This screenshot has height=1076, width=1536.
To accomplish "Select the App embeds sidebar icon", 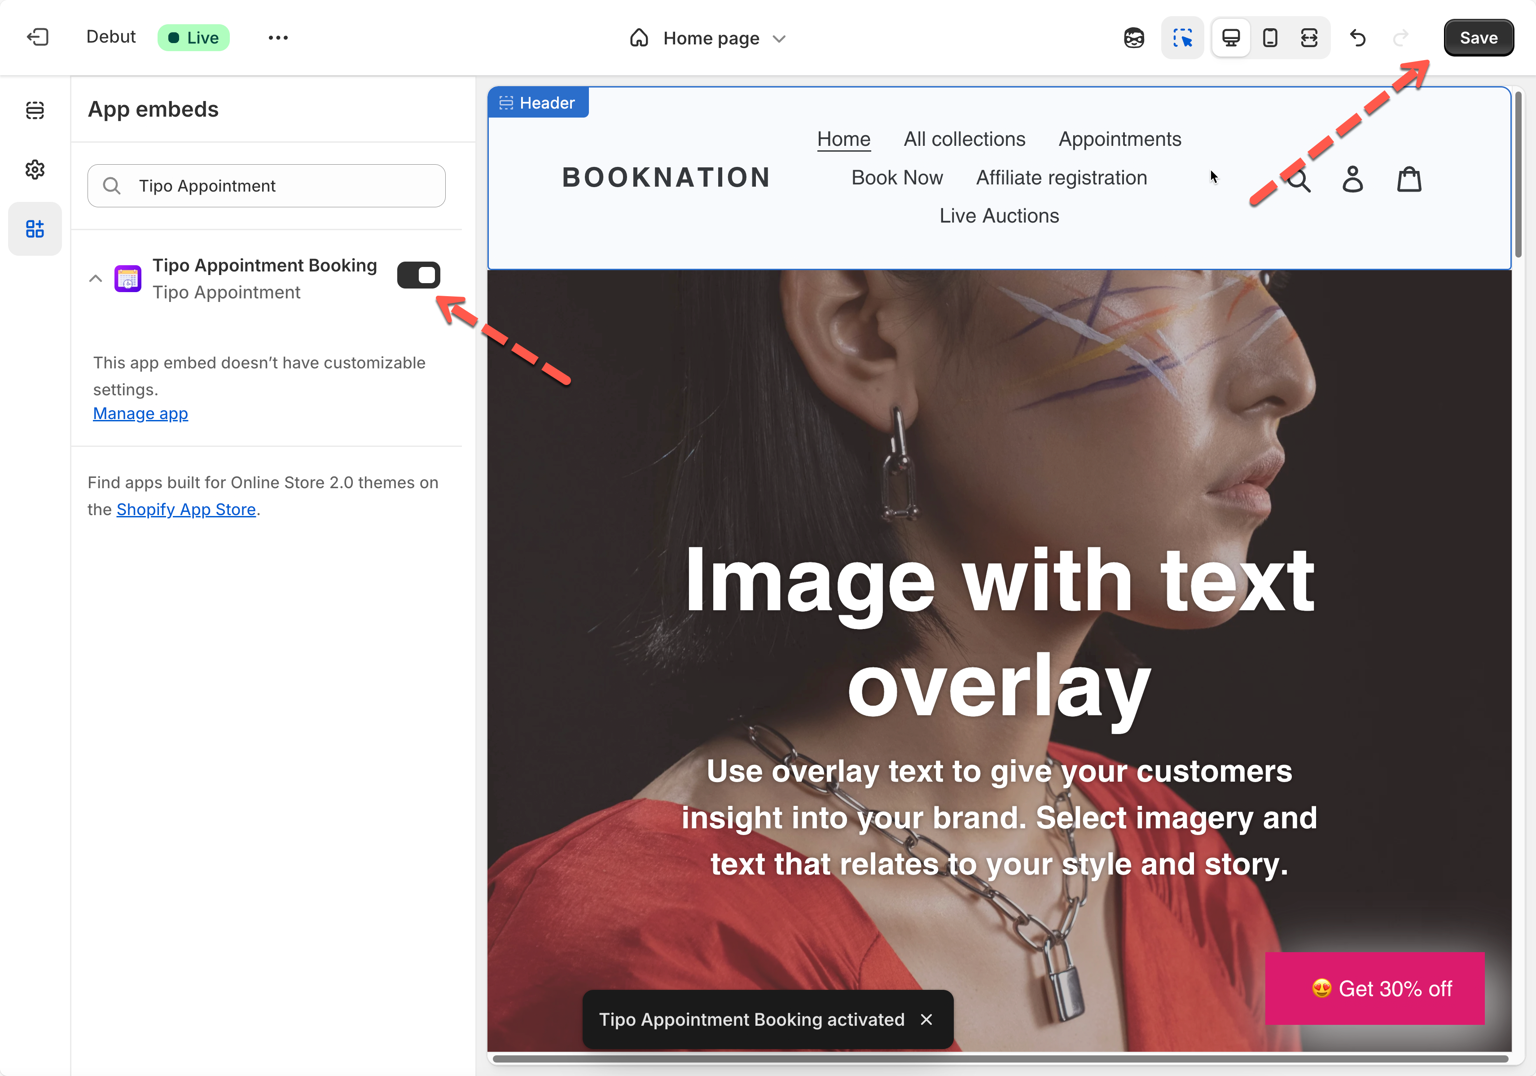I will [x=35, y=229].
